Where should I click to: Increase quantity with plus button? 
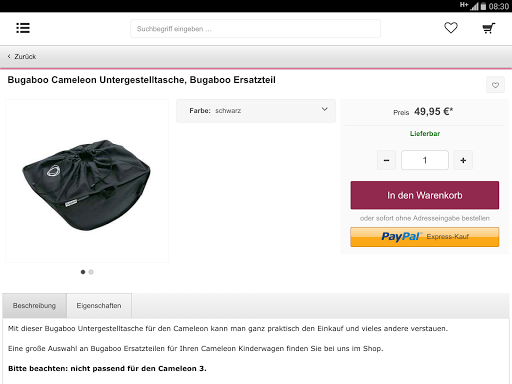tap(463, 160)
